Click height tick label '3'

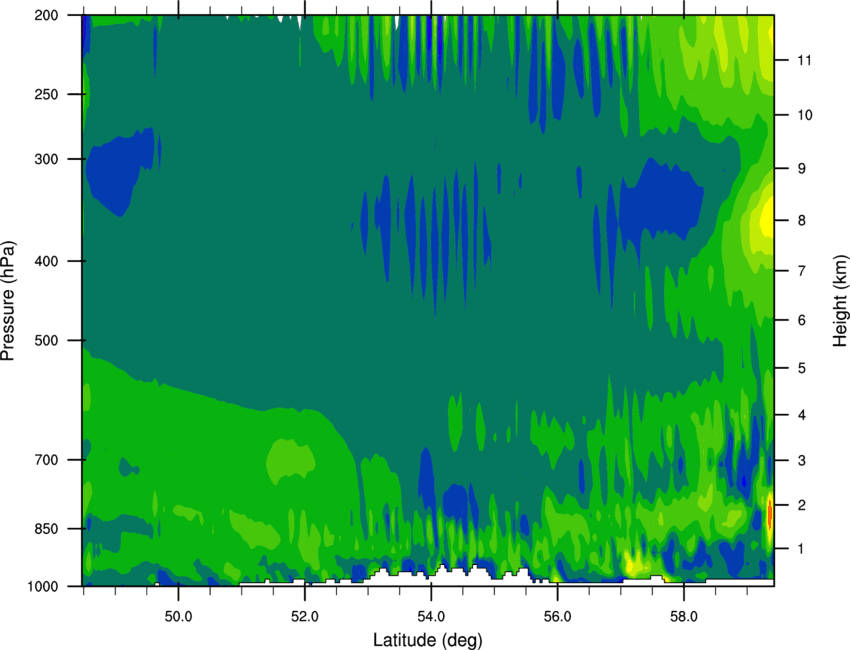[x=802, y=461]
